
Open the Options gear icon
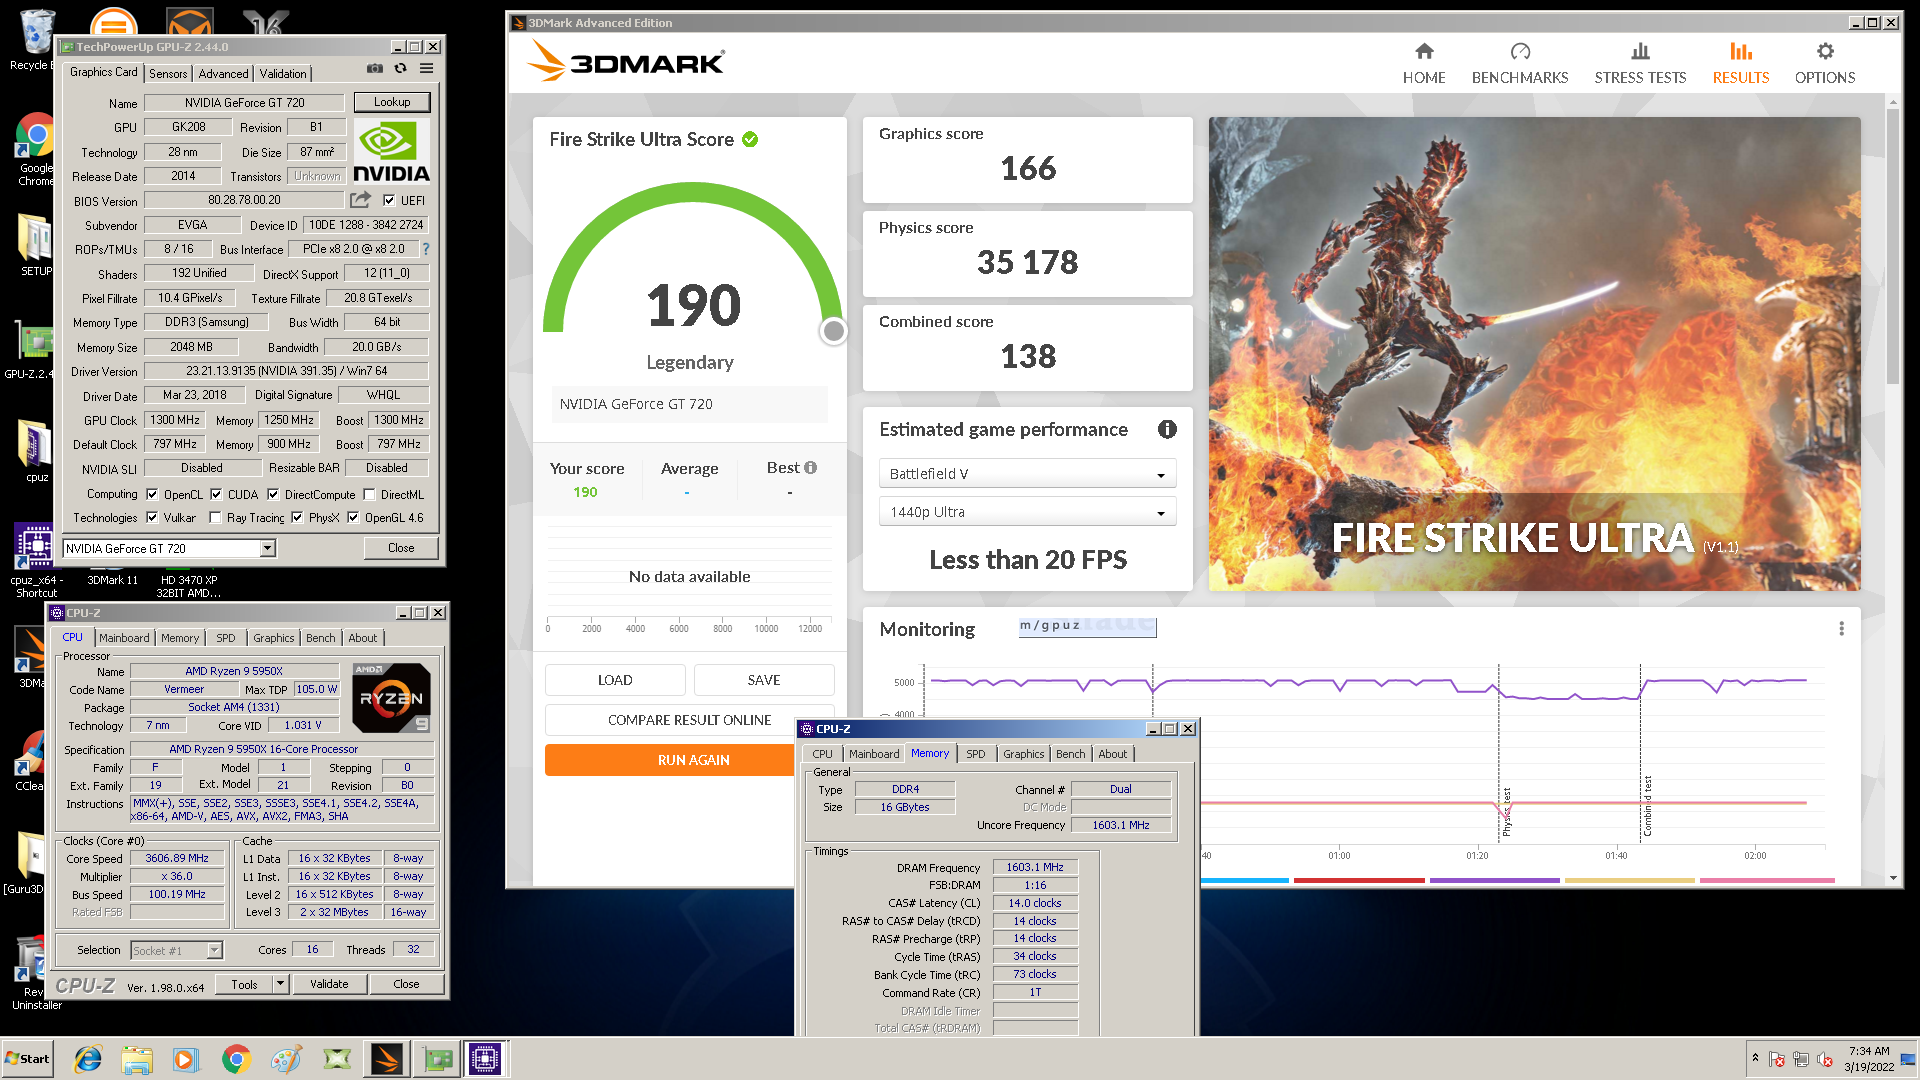(1825, 52)
